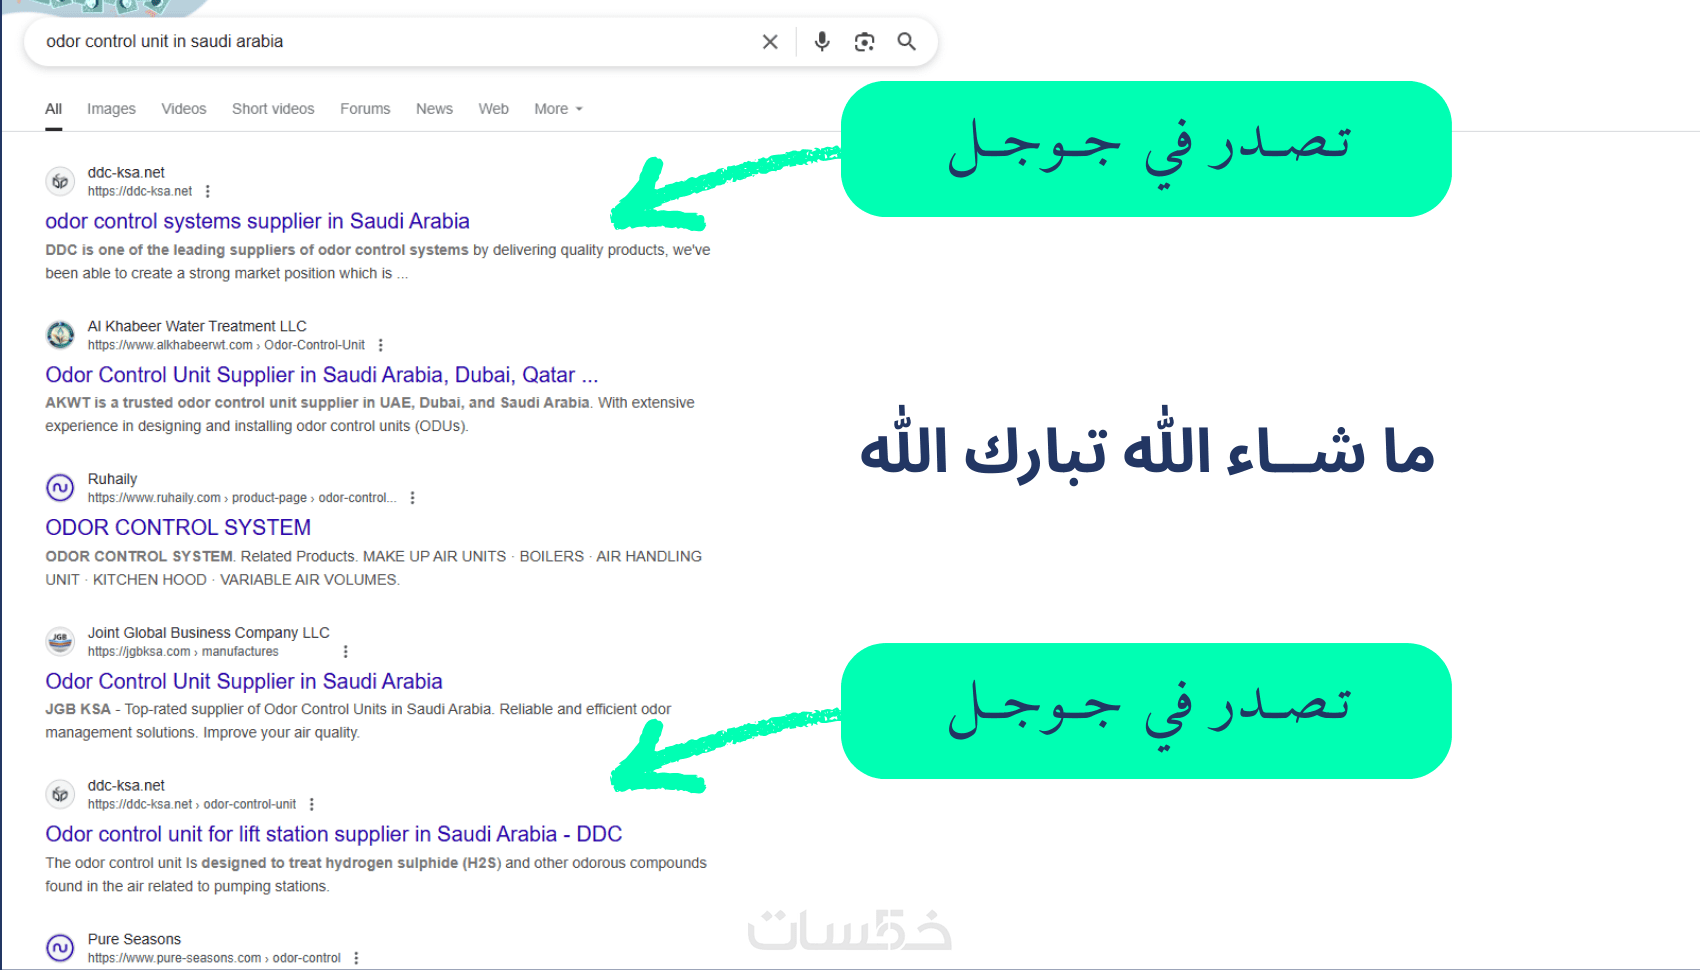Click the snippet starting 'DDC is one of the leading suppliers'
This screenshot has width=1700, height=970.
tap(378, 262)
